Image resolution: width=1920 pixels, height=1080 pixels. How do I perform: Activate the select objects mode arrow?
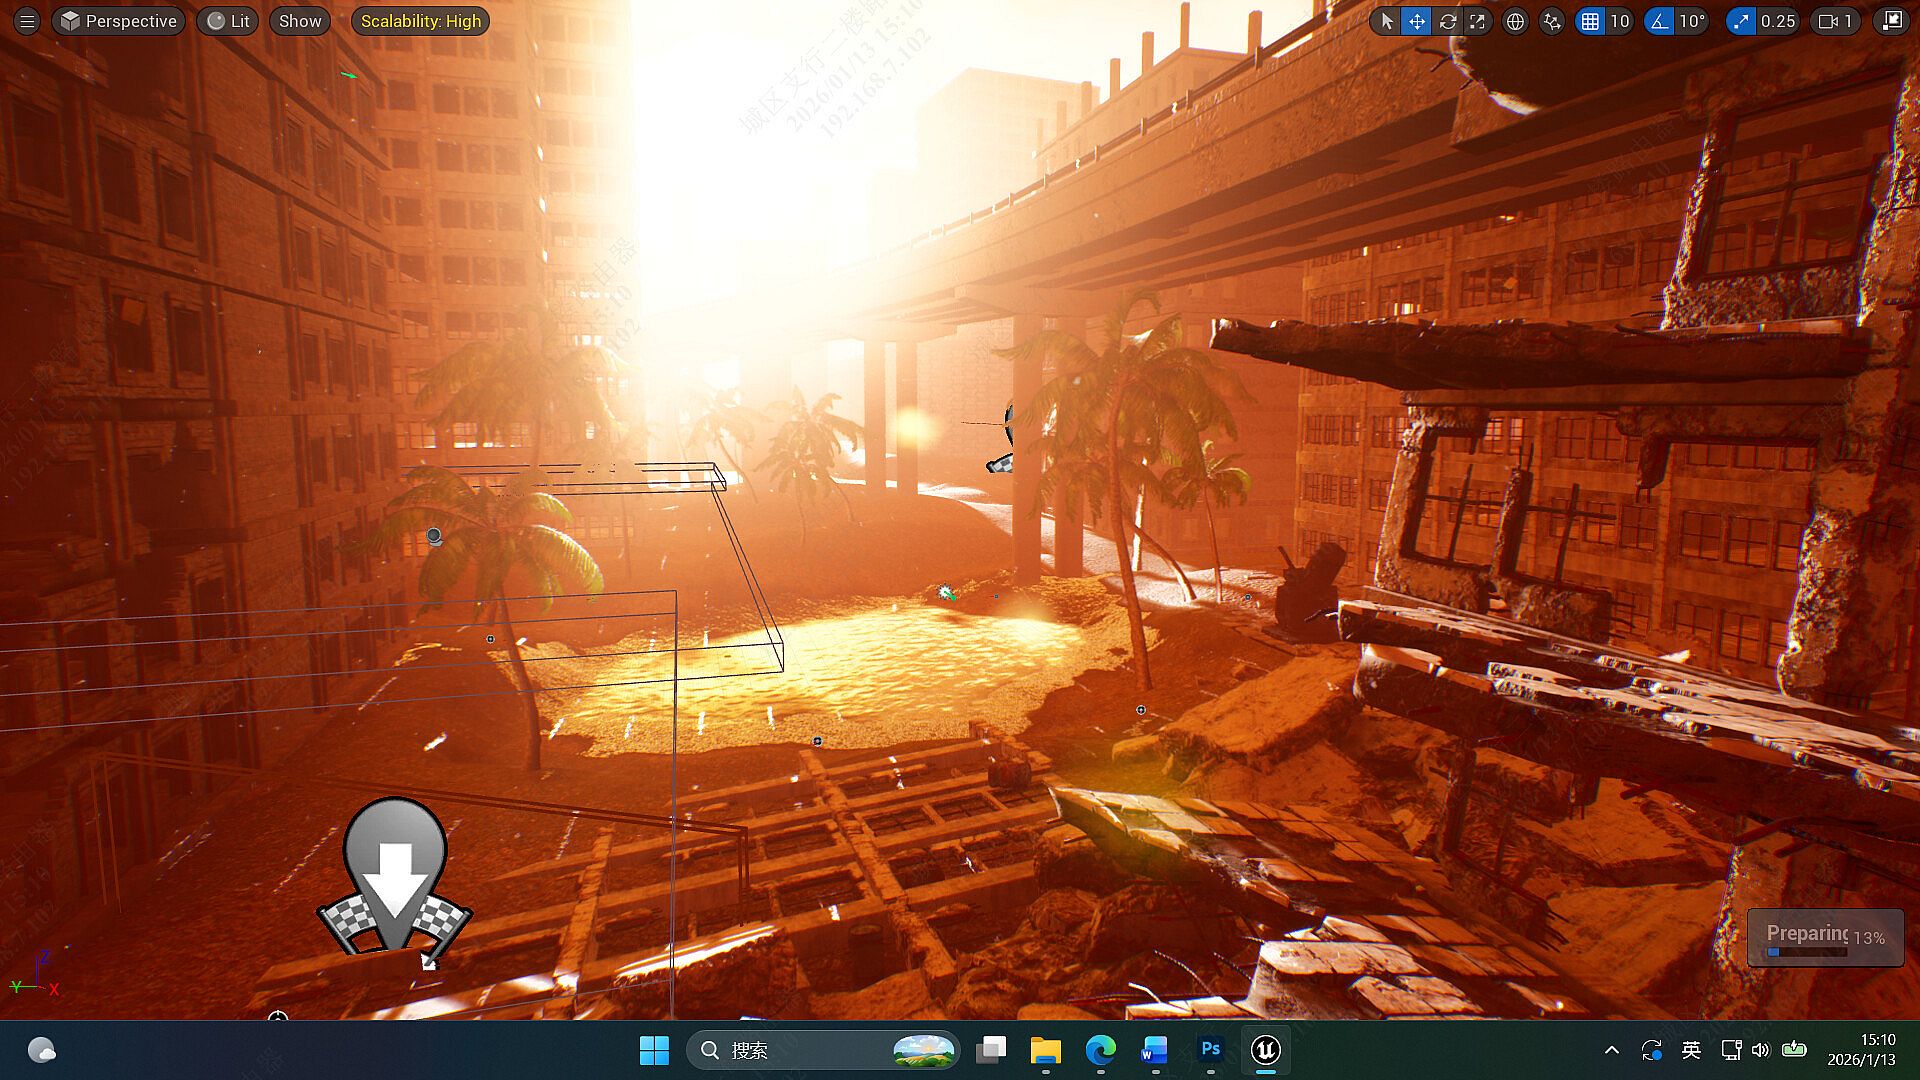pos(1386,21)
